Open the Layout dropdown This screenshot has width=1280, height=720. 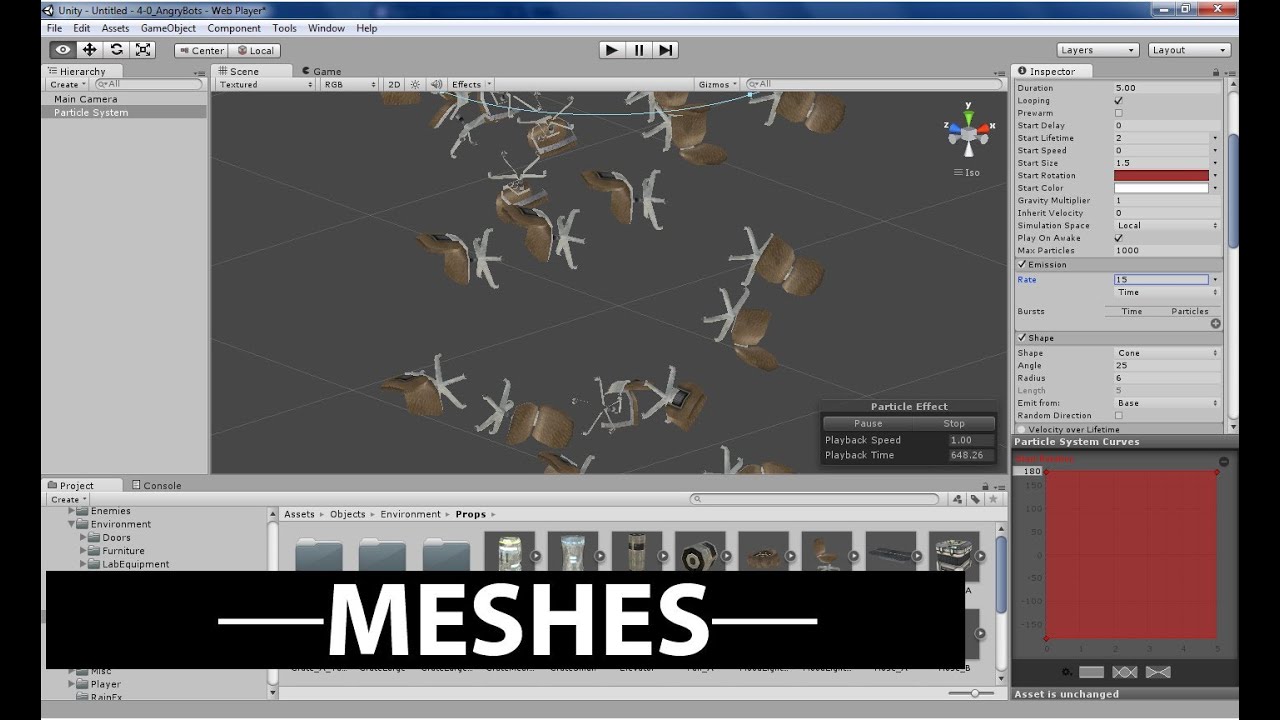pos(1189,50)
